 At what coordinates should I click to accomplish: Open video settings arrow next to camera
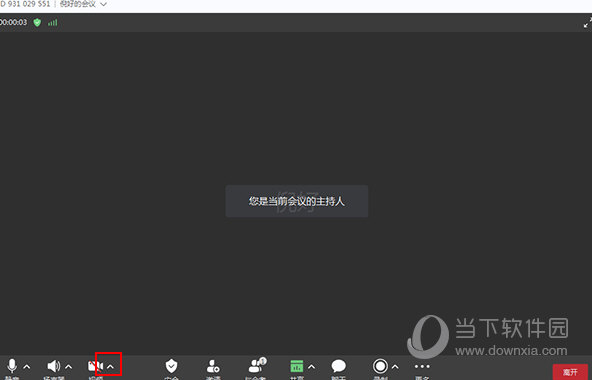click(x=110, y=366)
